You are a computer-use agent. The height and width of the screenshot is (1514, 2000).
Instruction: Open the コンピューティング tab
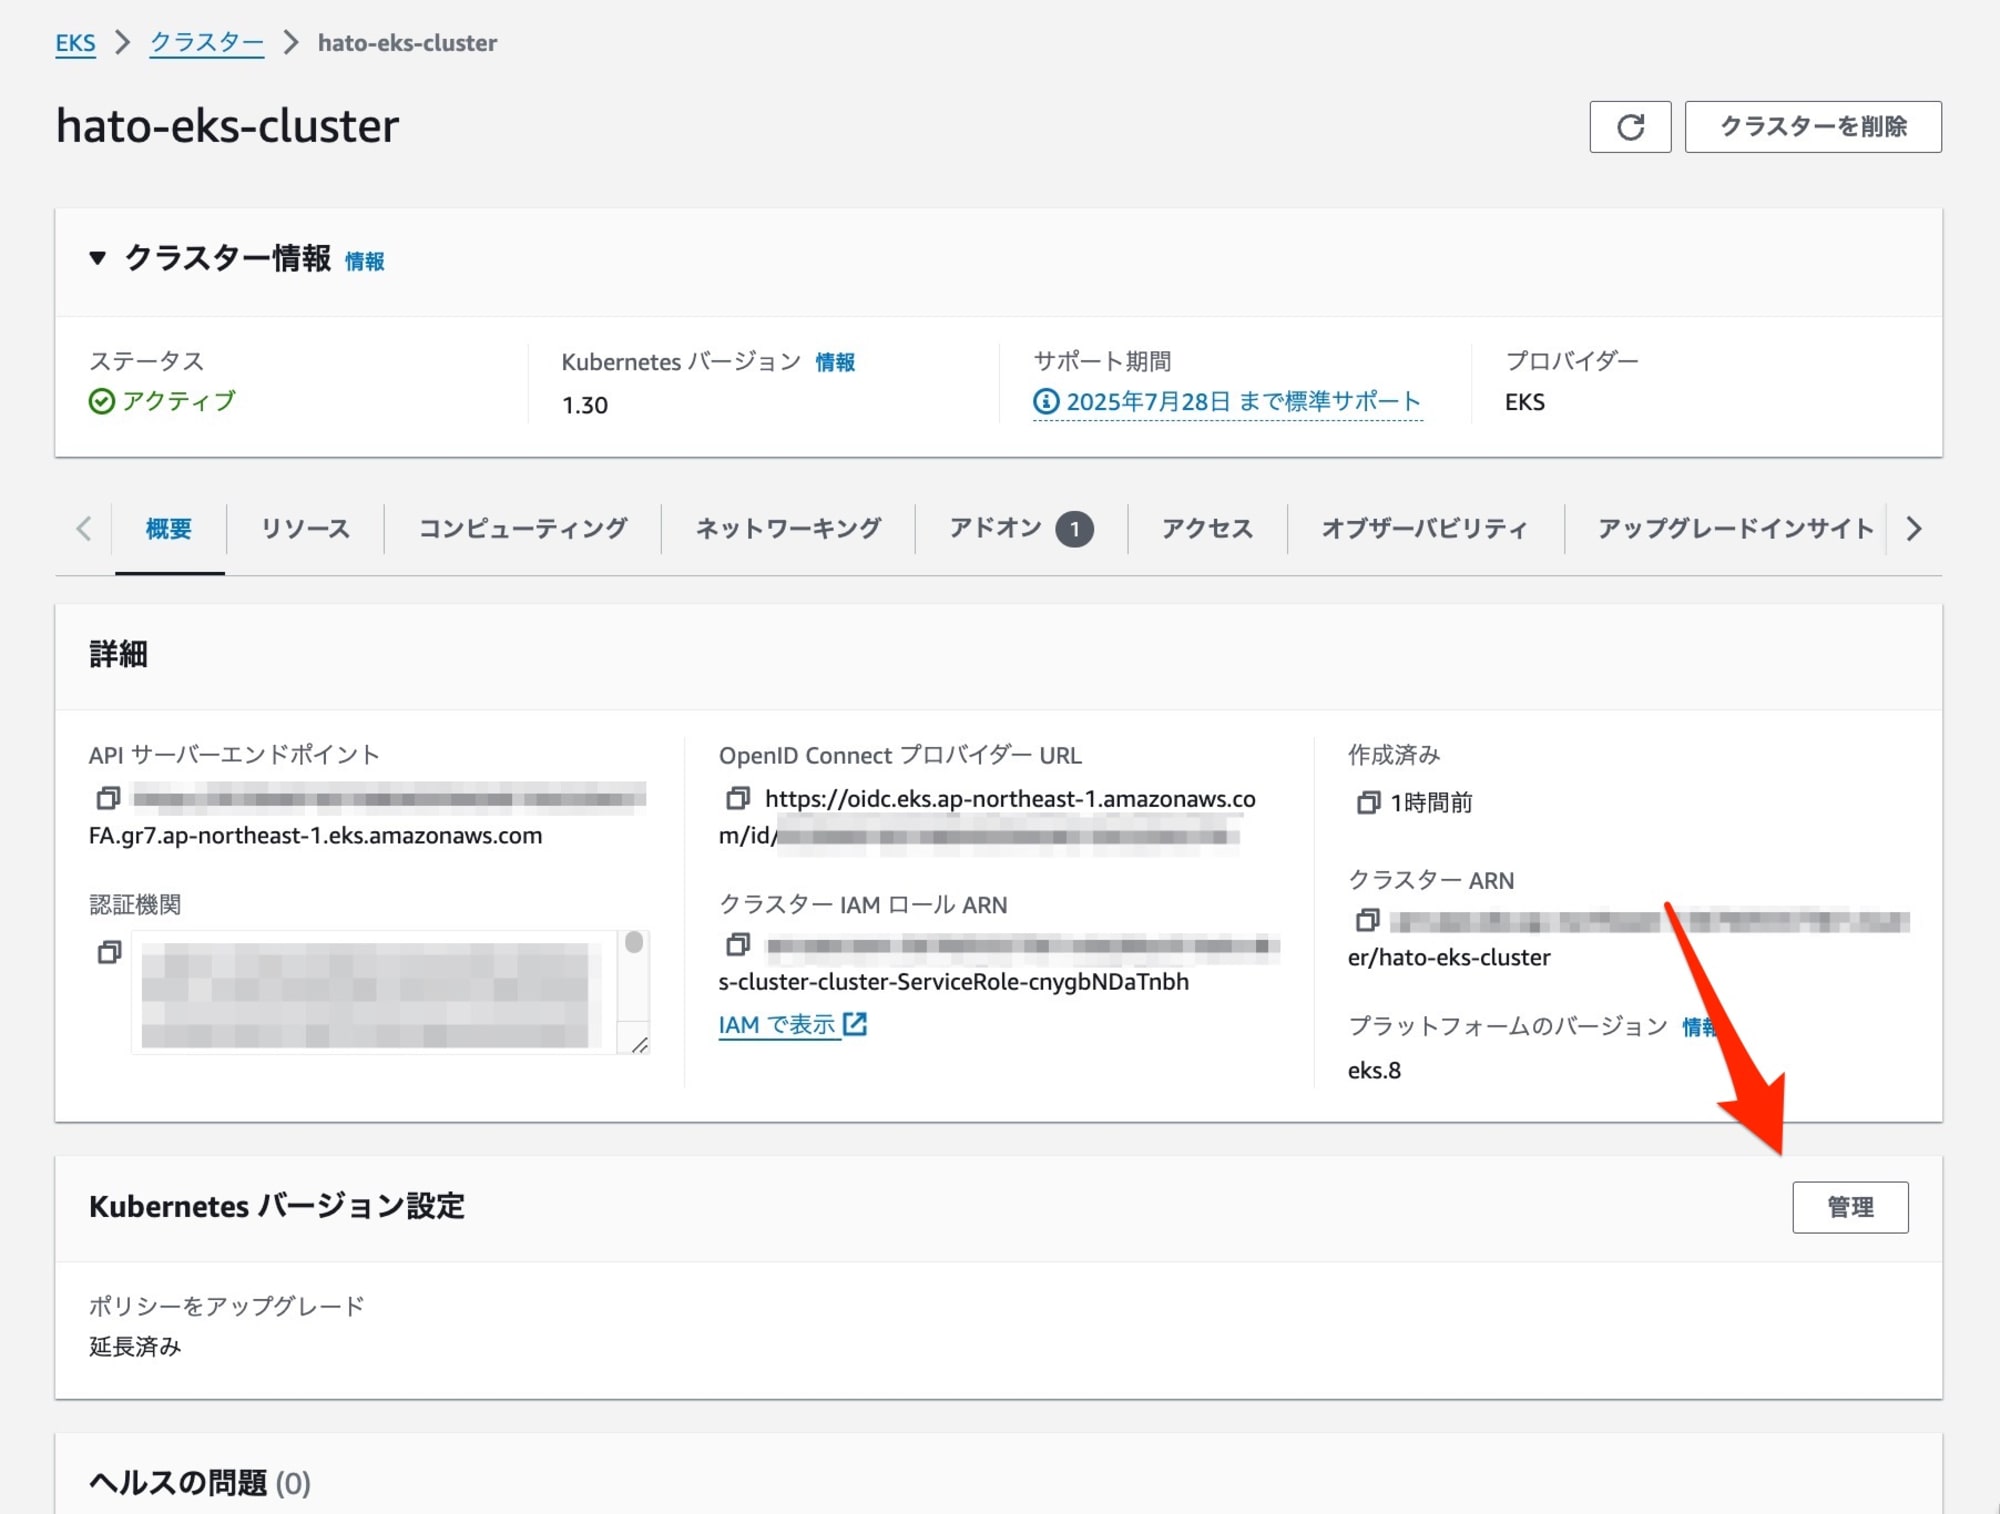click(523, 529)
